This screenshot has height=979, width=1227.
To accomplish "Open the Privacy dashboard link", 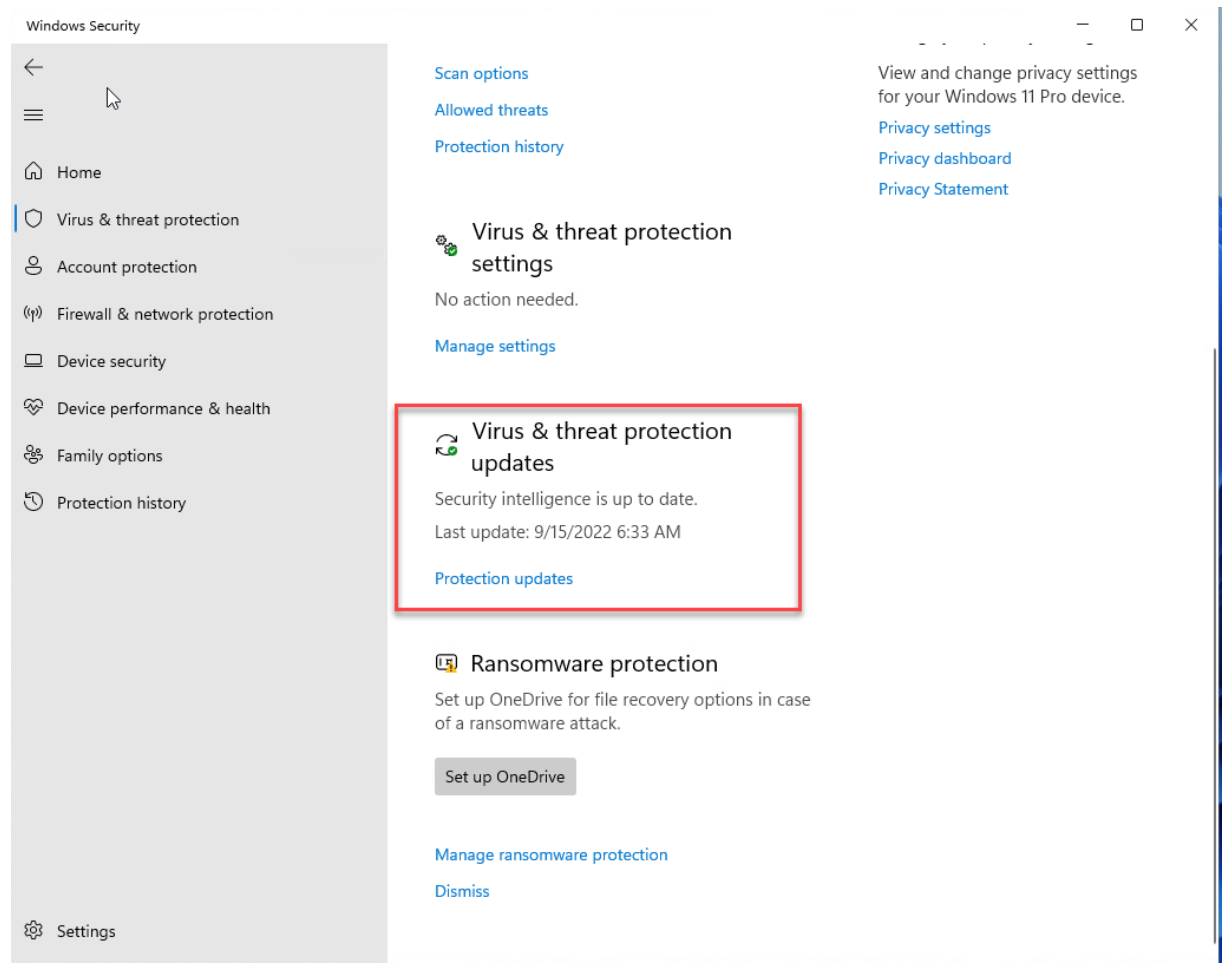I will tap(944, 158).
